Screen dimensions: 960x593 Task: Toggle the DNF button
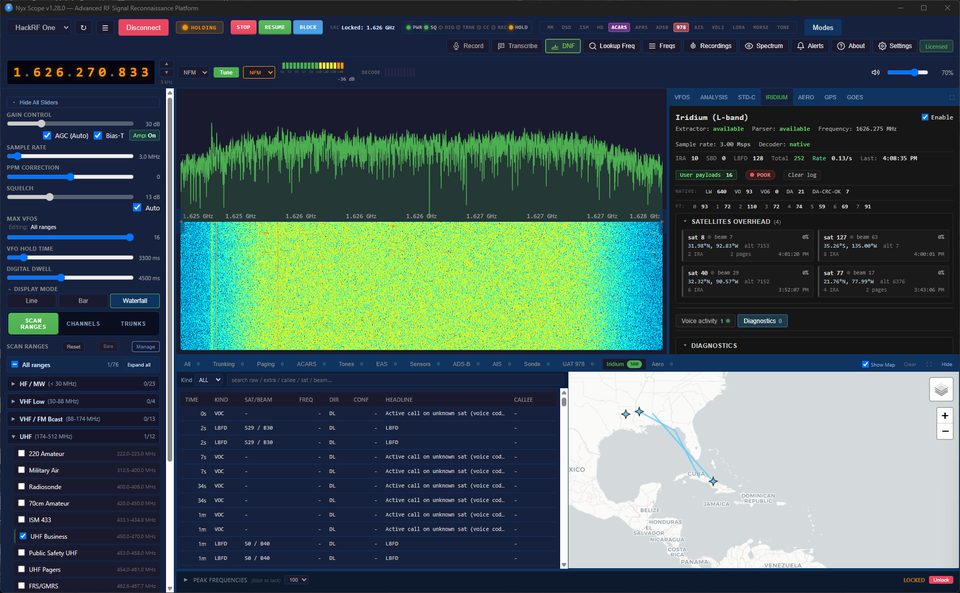point(563,46)
